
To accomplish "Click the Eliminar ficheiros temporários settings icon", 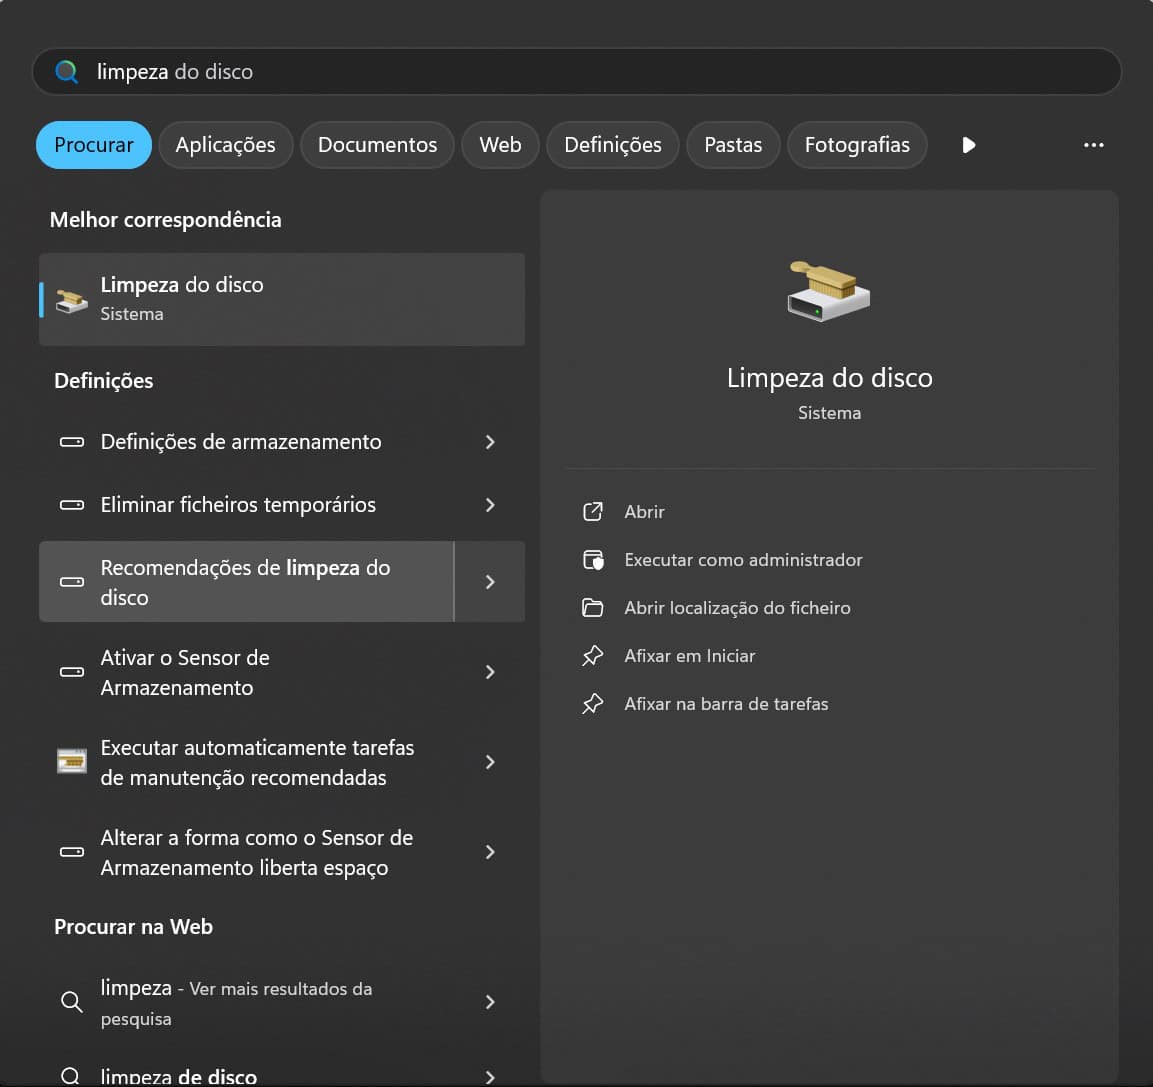I will (71, 505).
